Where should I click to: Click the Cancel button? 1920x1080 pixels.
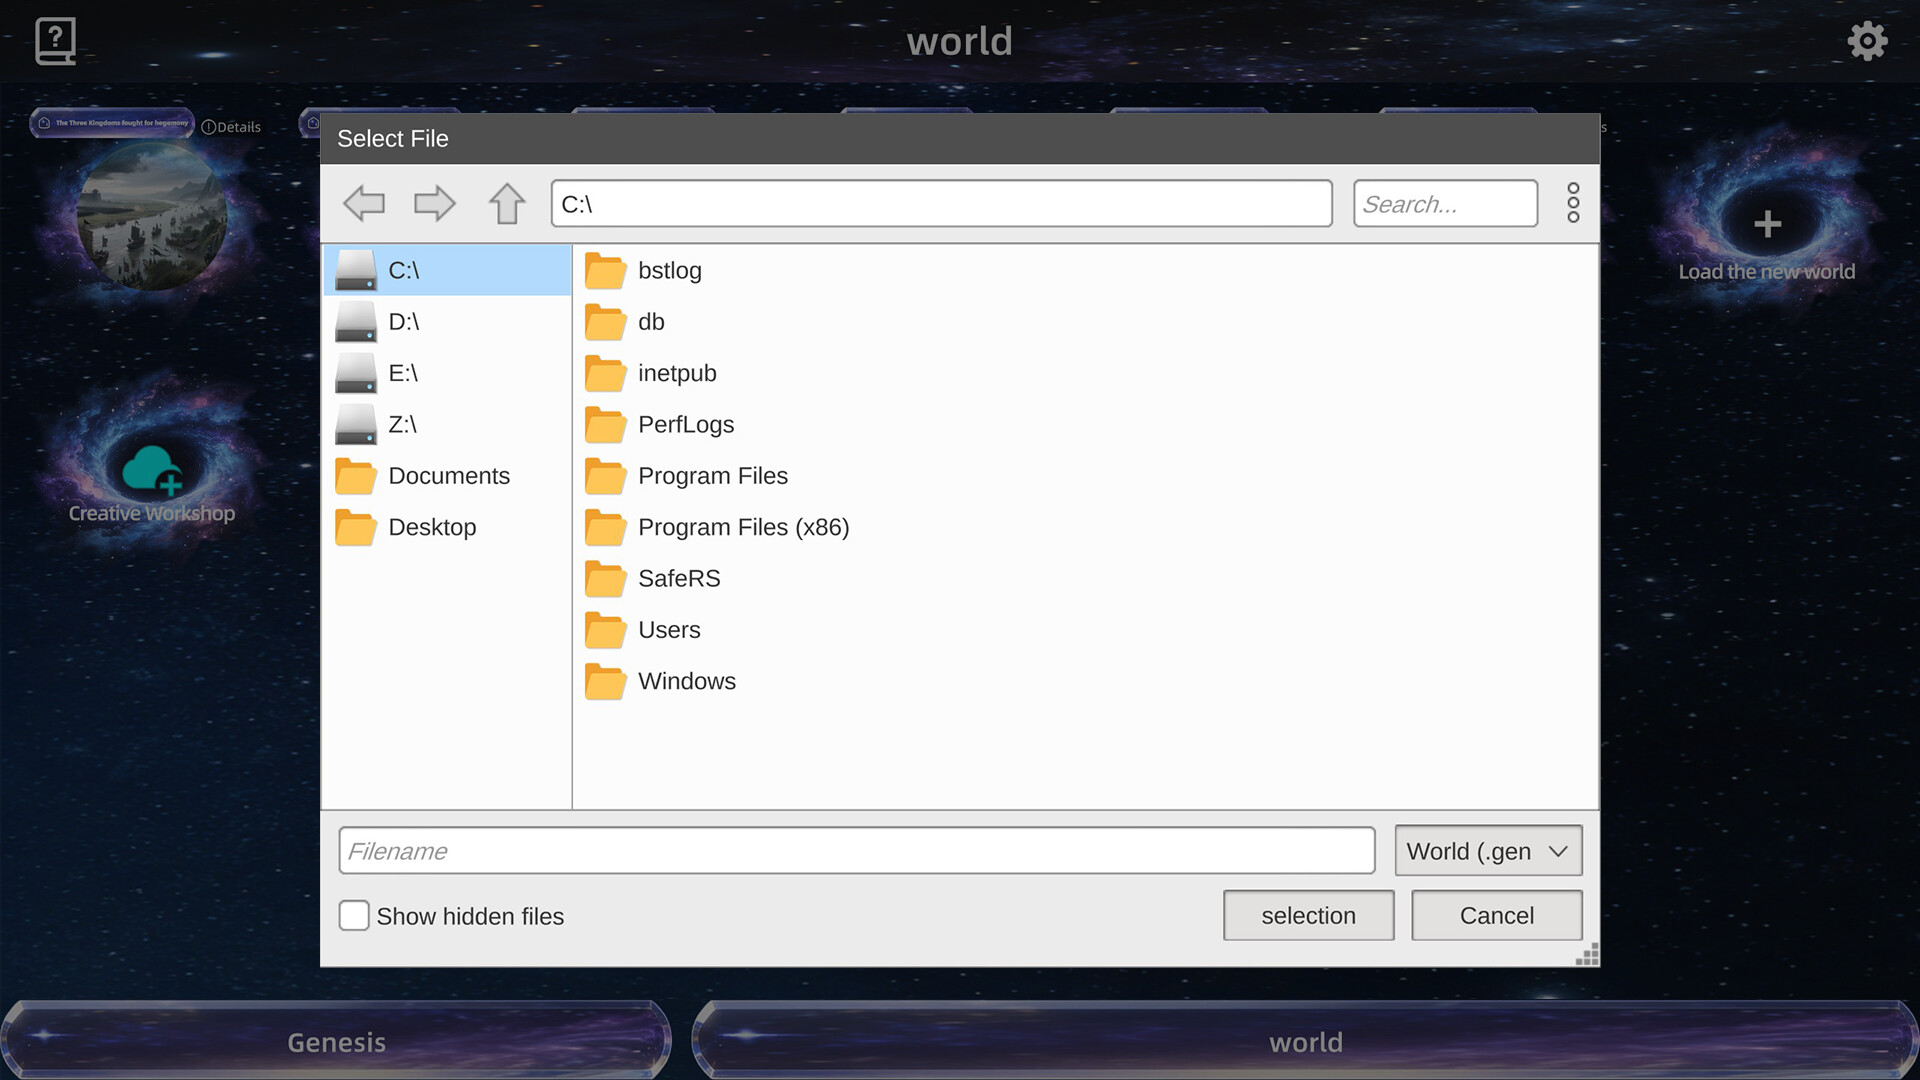pyautogui.click(x=1495, y=915)
